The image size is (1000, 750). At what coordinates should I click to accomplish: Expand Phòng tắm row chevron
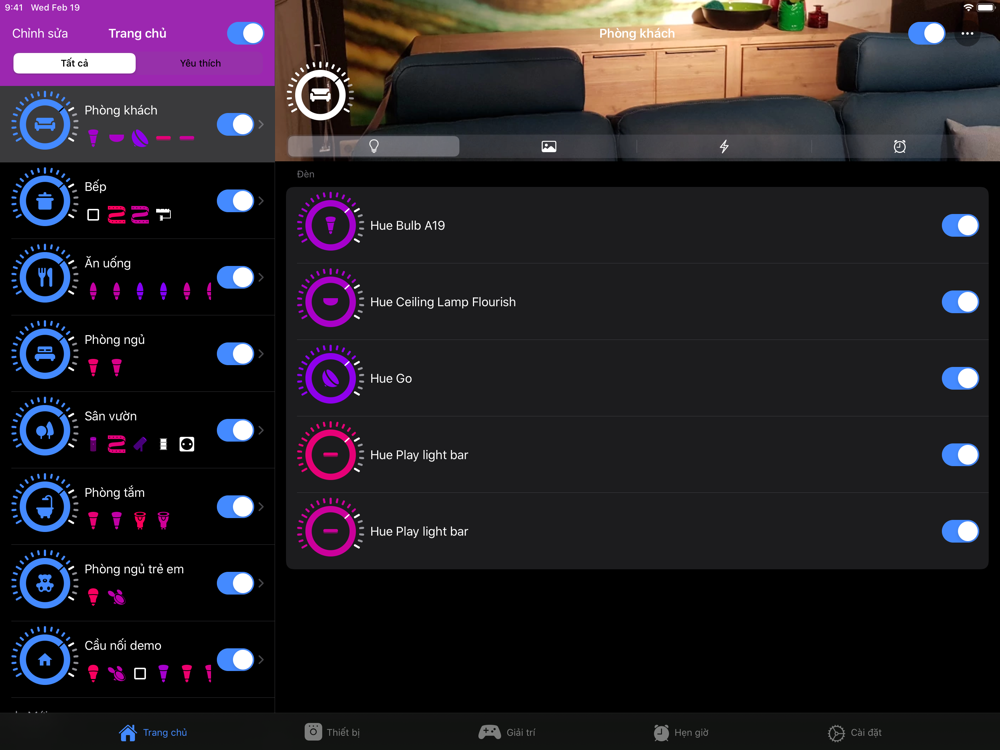click(x=261, y=507)
